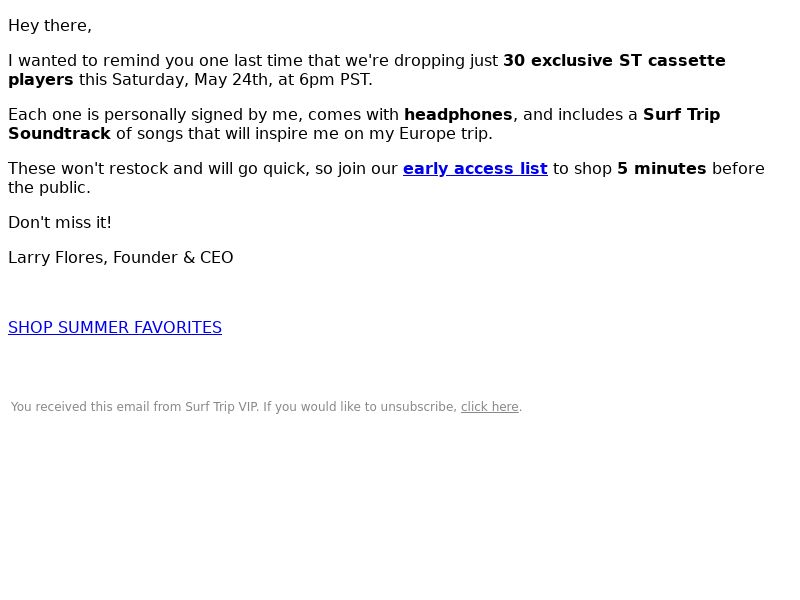Click the bold word 'headphones'

tap(458, 114)
